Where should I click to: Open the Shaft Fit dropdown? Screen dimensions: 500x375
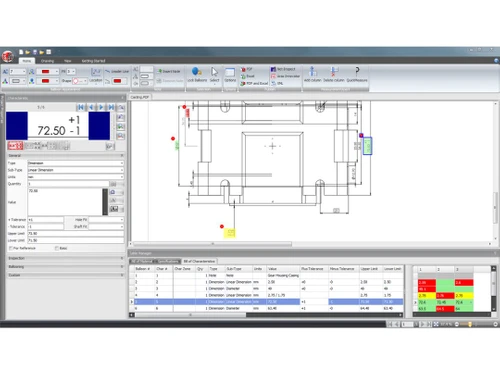(106, 227)
